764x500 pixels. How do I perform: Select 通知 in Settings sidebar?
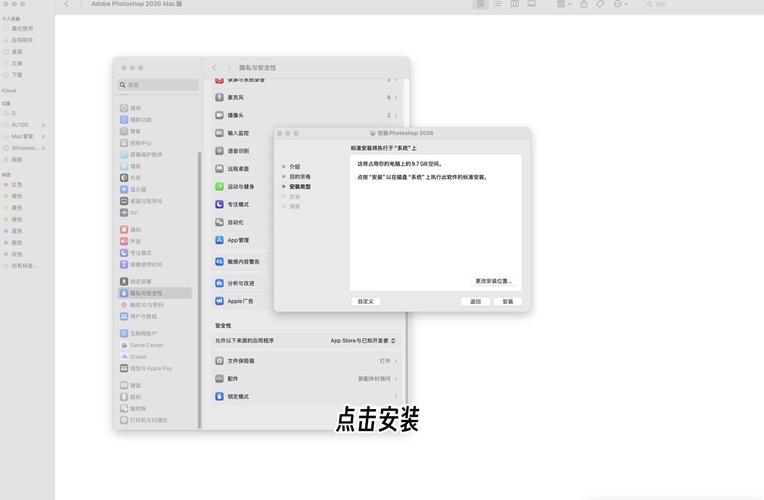click(x=131, y=230)
